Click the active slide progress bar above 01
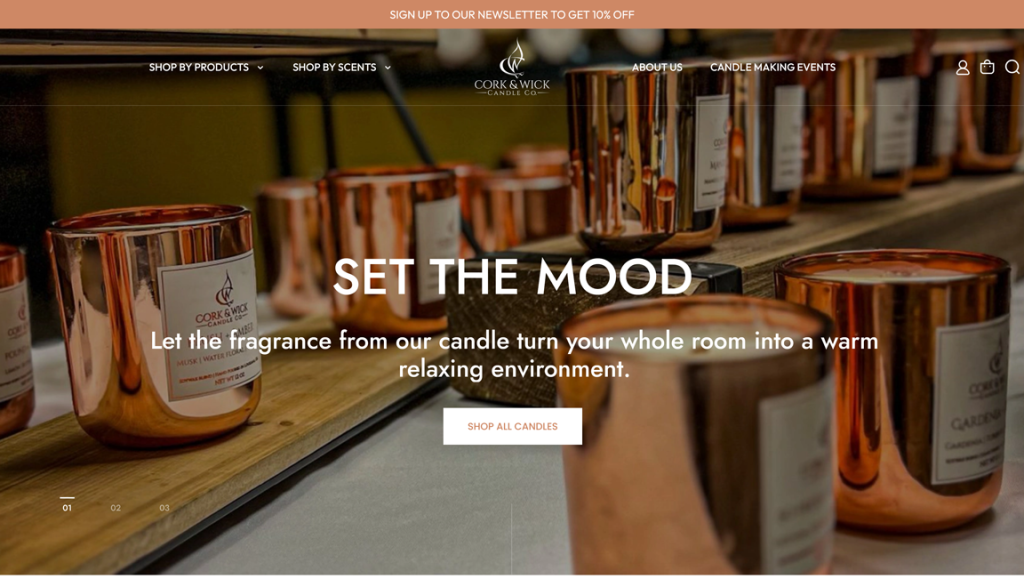This screenshot has width=1024, height=579. click(67, 497)
